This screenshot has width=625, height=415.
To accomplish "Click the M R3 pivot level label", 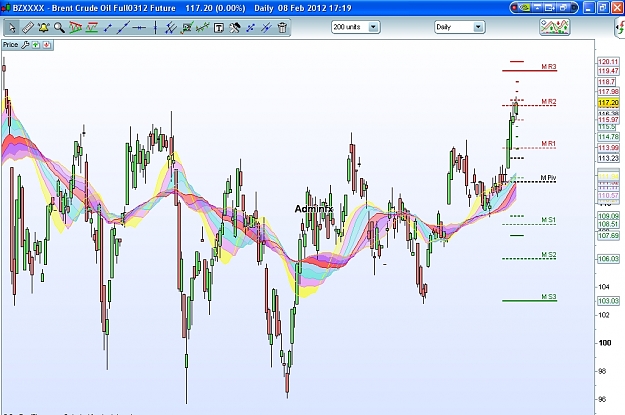I will (548, 67).
